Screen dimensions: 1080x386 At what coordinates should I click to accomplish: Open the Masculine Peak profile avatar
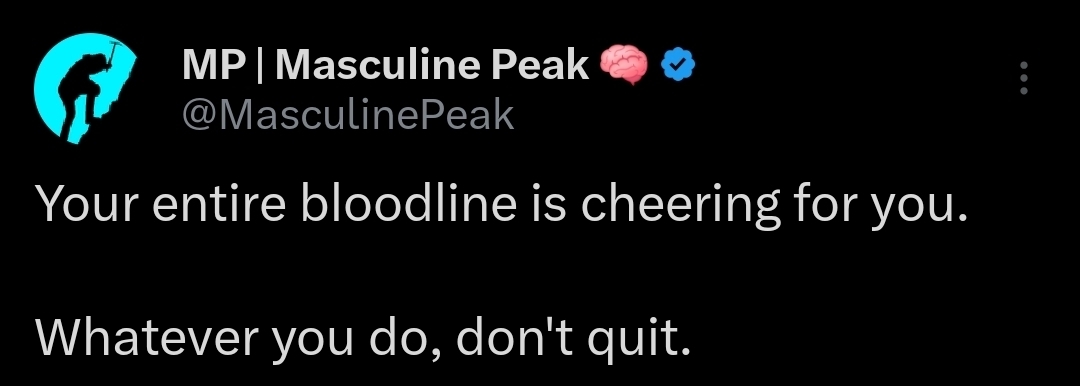pos(86,88)
